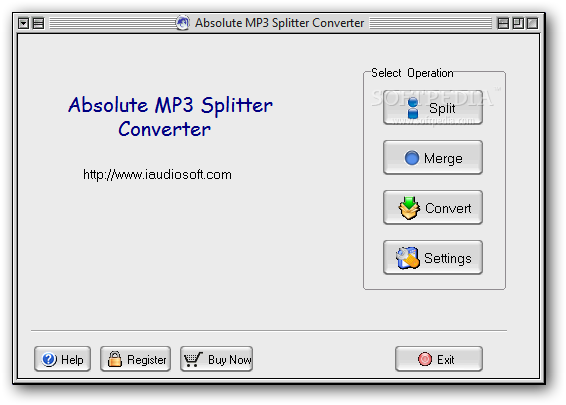The image size is (566, 405).
Task: Visit the http://www.iaudiosoft.com link
Action: tap(157, 175)
